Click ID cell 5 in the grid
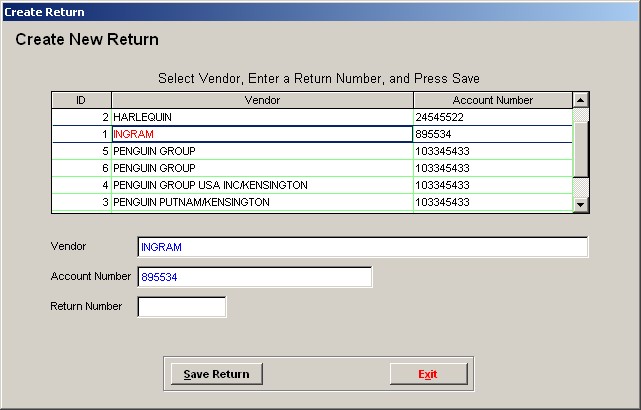This screenshot has width=641, height=410. pyautogui.click(x=82, y=151)
